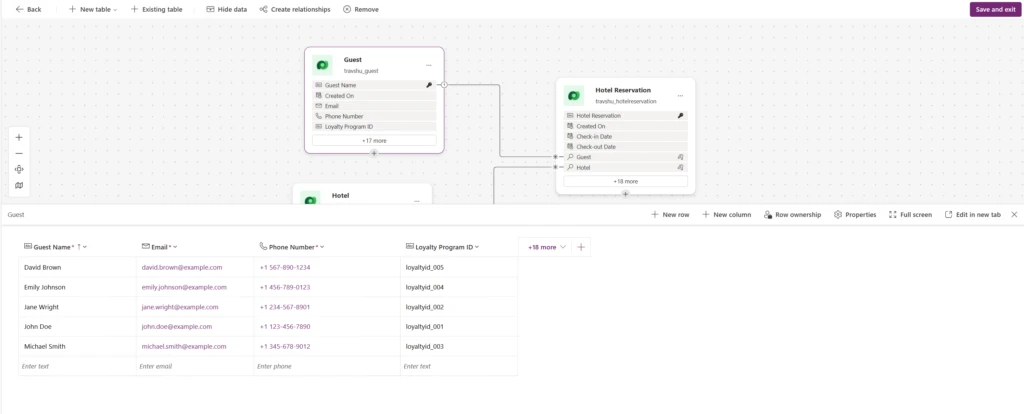This screenshot has height=414, width=1024.
Task: Open Guest table card ellipsis menu
Action: tap(429, 65)
